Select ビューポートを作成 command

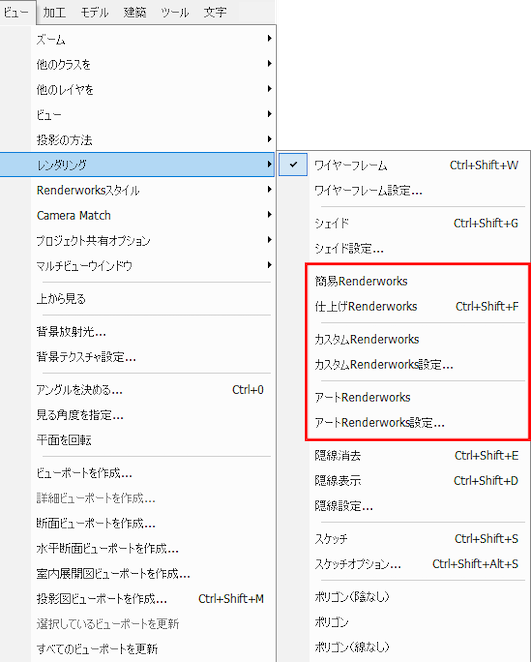(154, 473)
